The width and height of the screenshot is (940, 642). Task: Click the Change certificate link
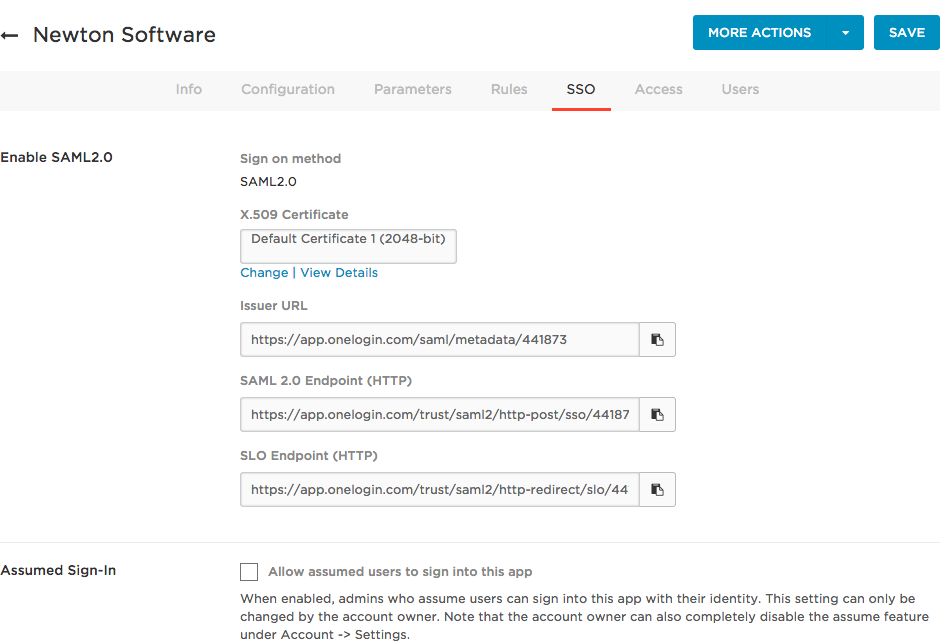tap(264, 273)
